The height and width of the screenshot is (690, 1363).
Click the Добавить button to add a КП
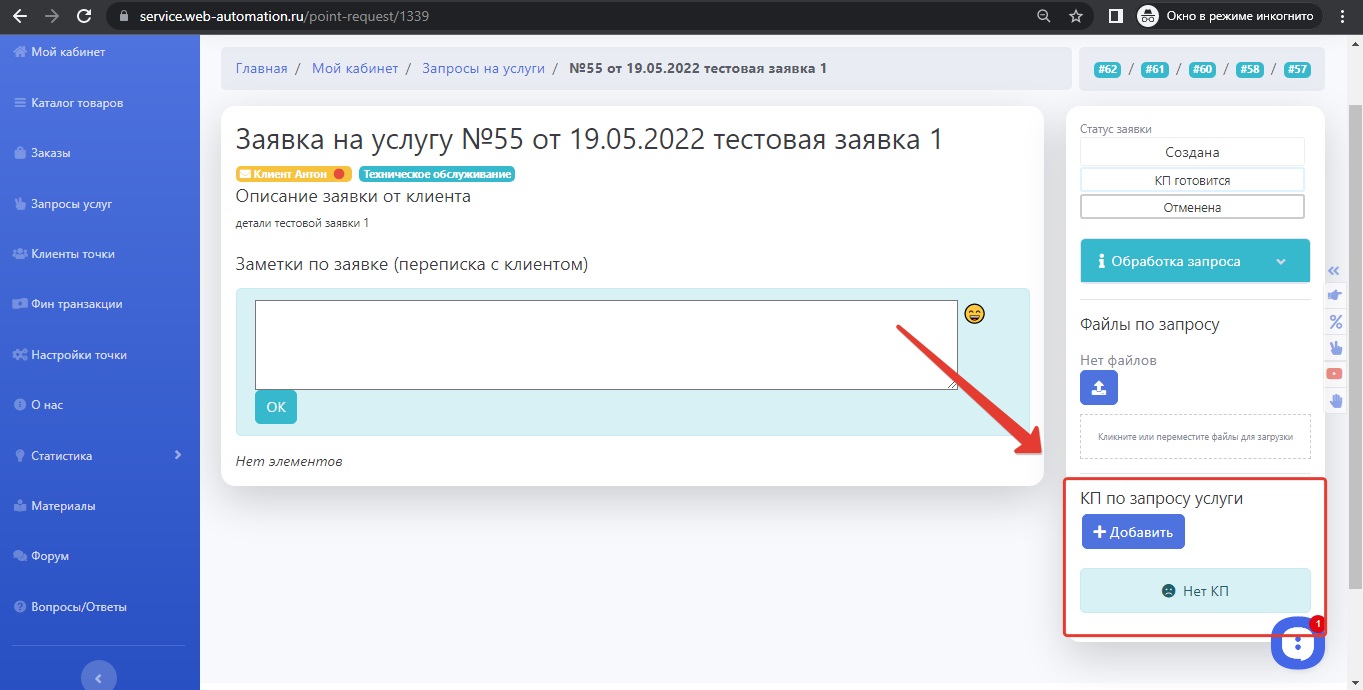click(1132, 532)
